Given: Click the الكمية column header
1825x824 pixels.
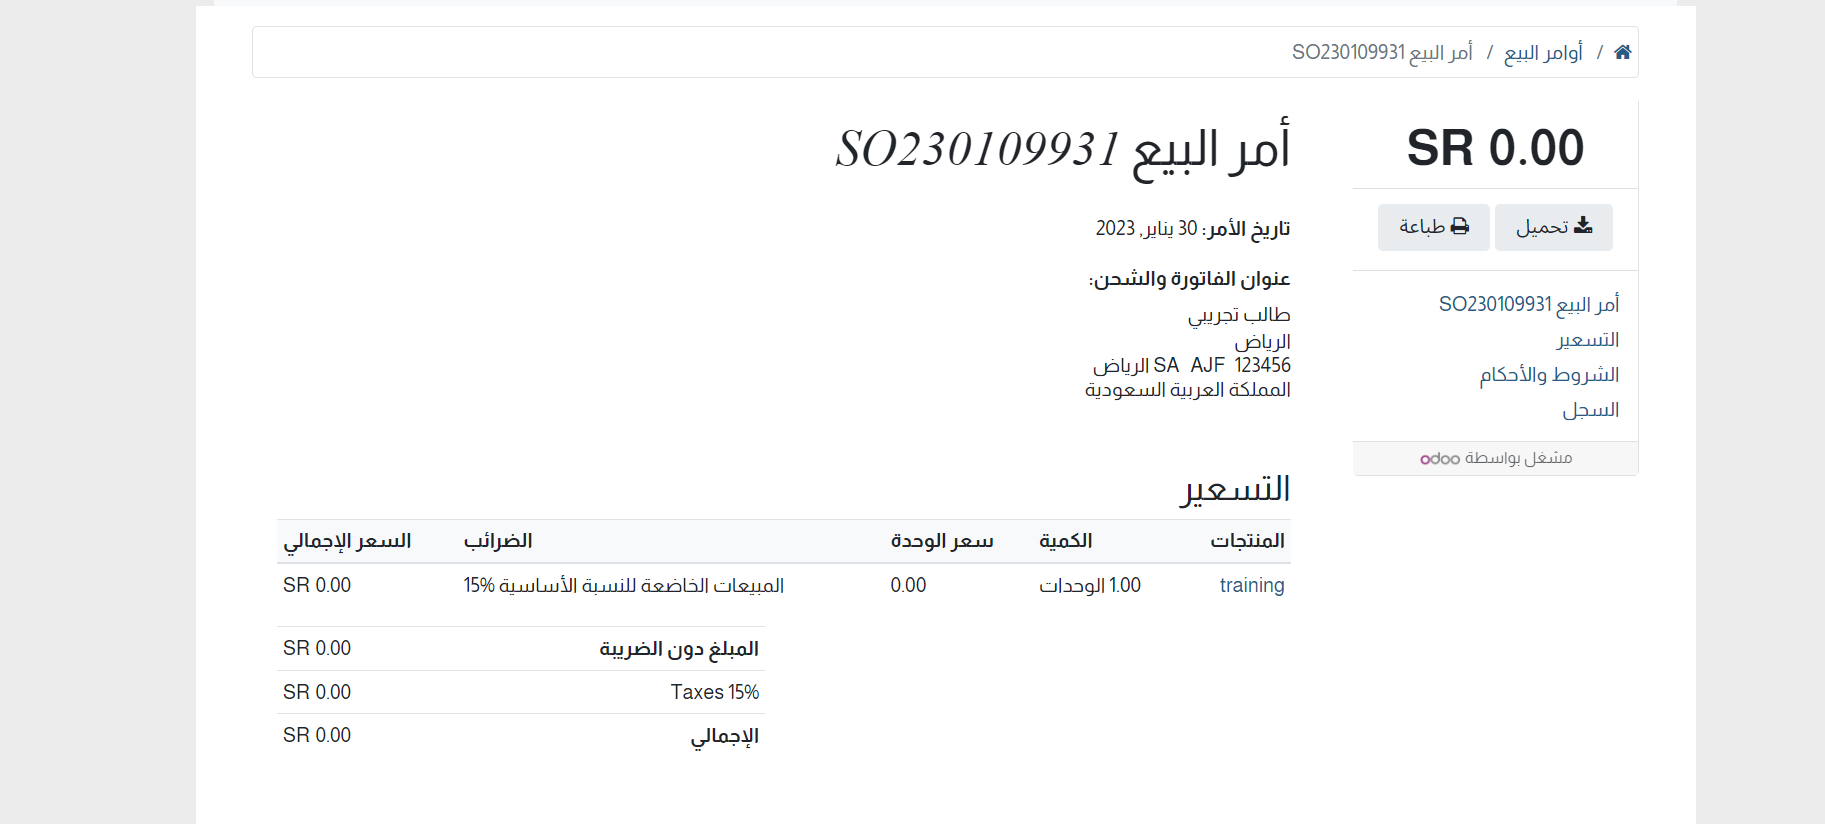Looking at the screenshot, I should (x=1065, y=541).
